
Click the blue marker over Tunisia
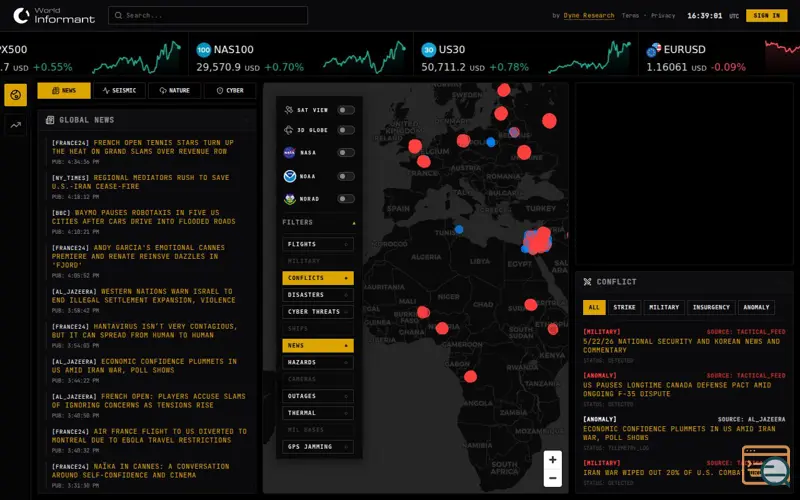click(459, 230)
